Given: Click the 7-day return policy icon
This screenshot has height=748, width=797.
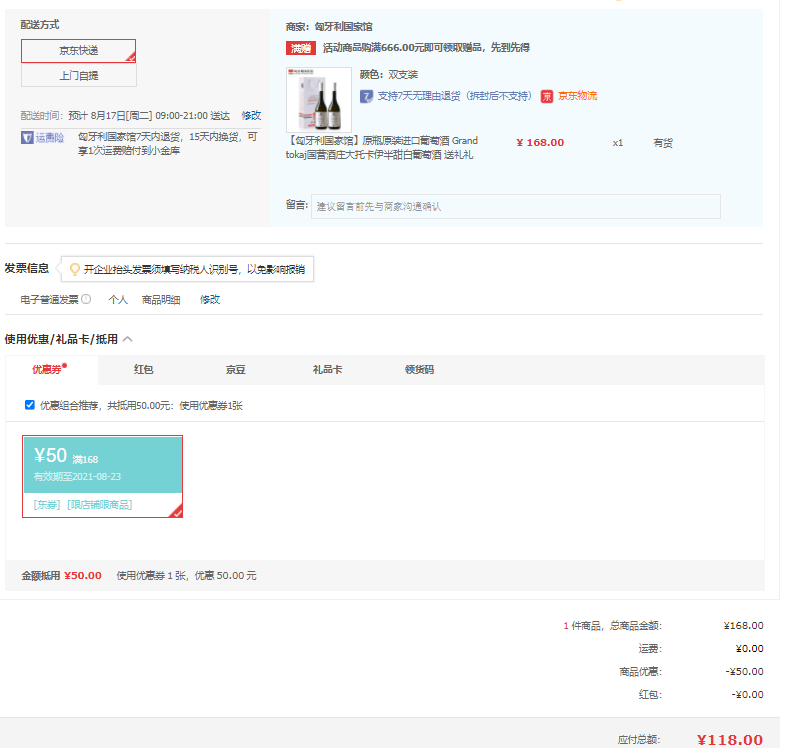Looking at the screenshot, I should [366, 96].
